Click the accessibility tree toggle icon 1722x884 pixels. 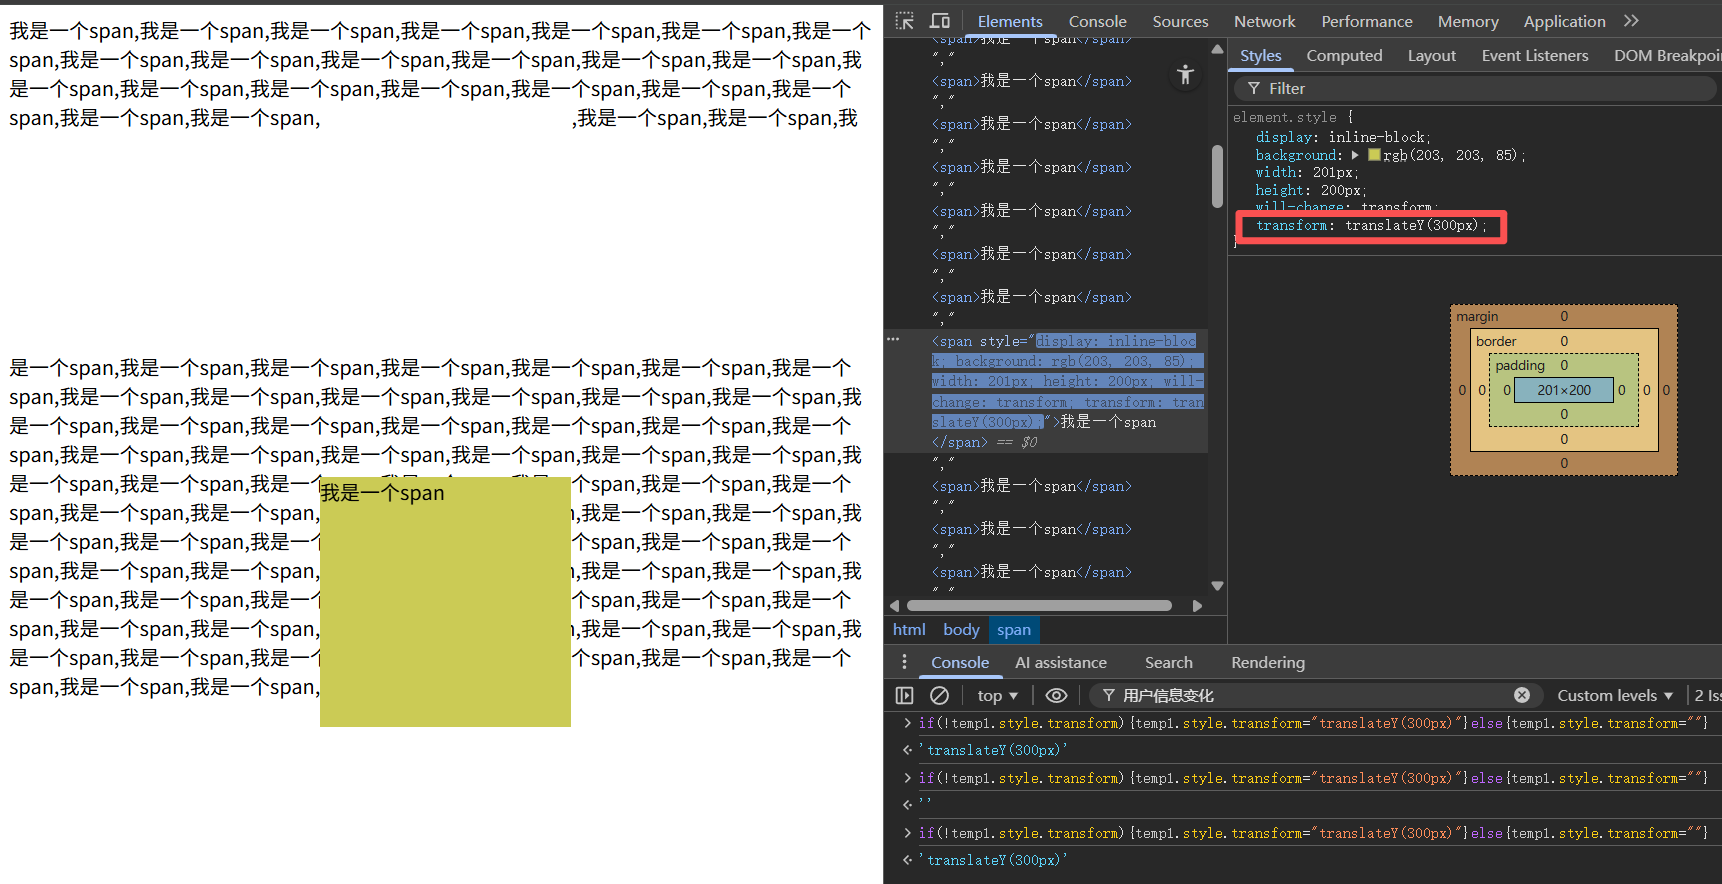click(x=1185, y=75)
